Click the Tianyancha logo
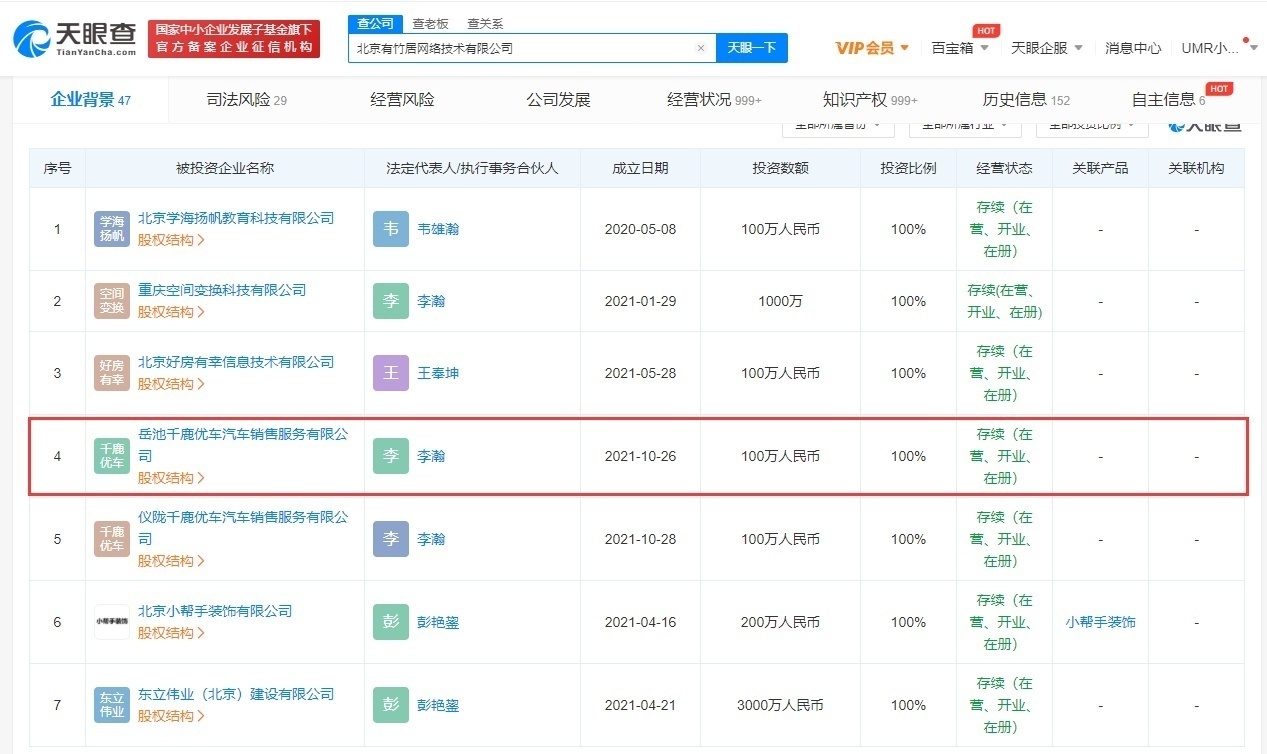Screen dimensions: 1267x754 click(75, 38)
